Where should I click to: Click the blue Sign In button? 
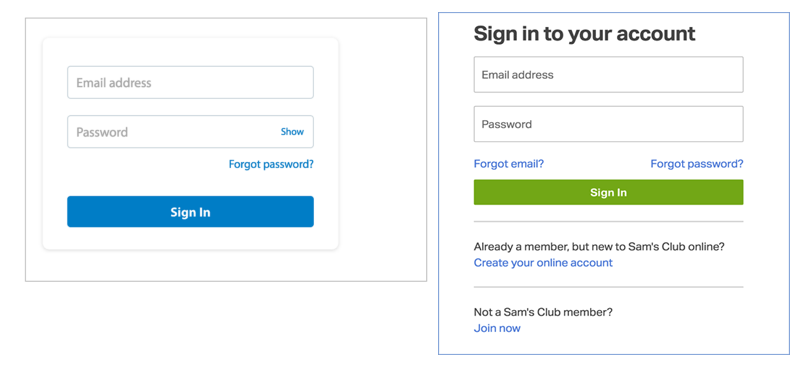[x=190, y=212]
